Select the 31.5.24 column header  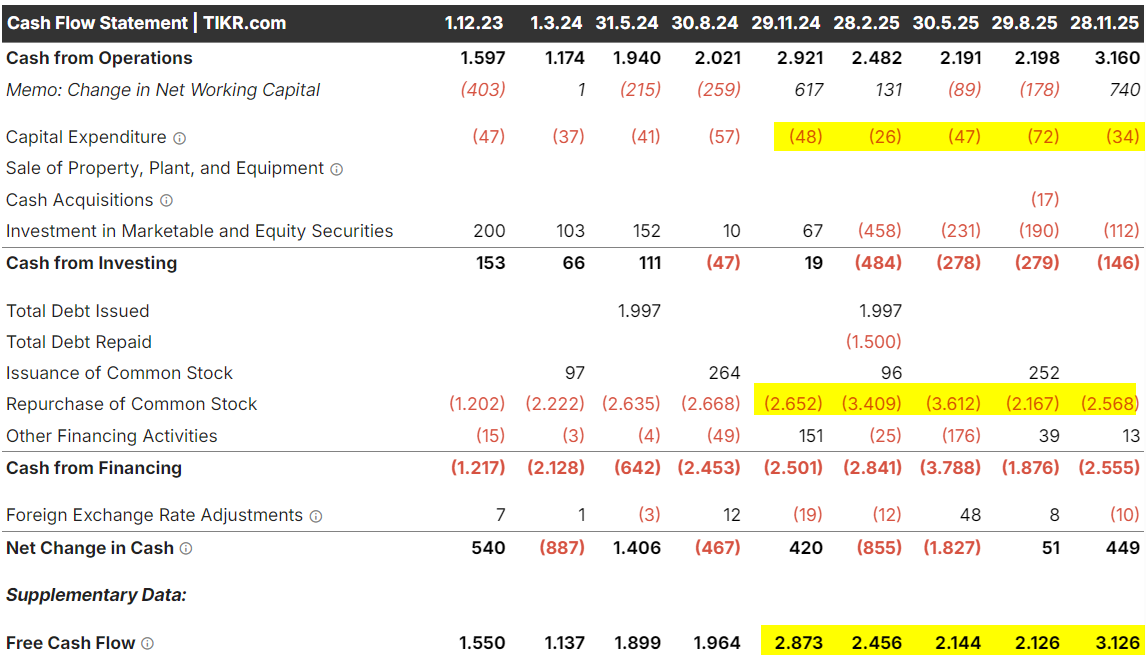point(628,23)
